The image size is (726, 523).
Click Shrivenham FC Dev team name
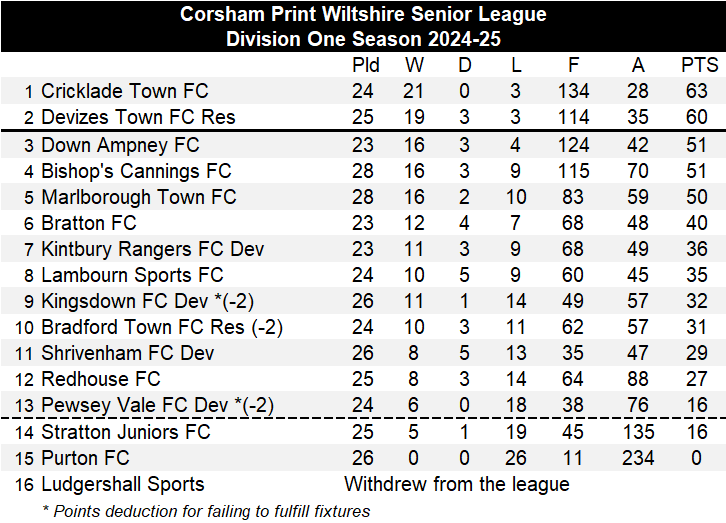pyautogui.click(x=127, y=353)
